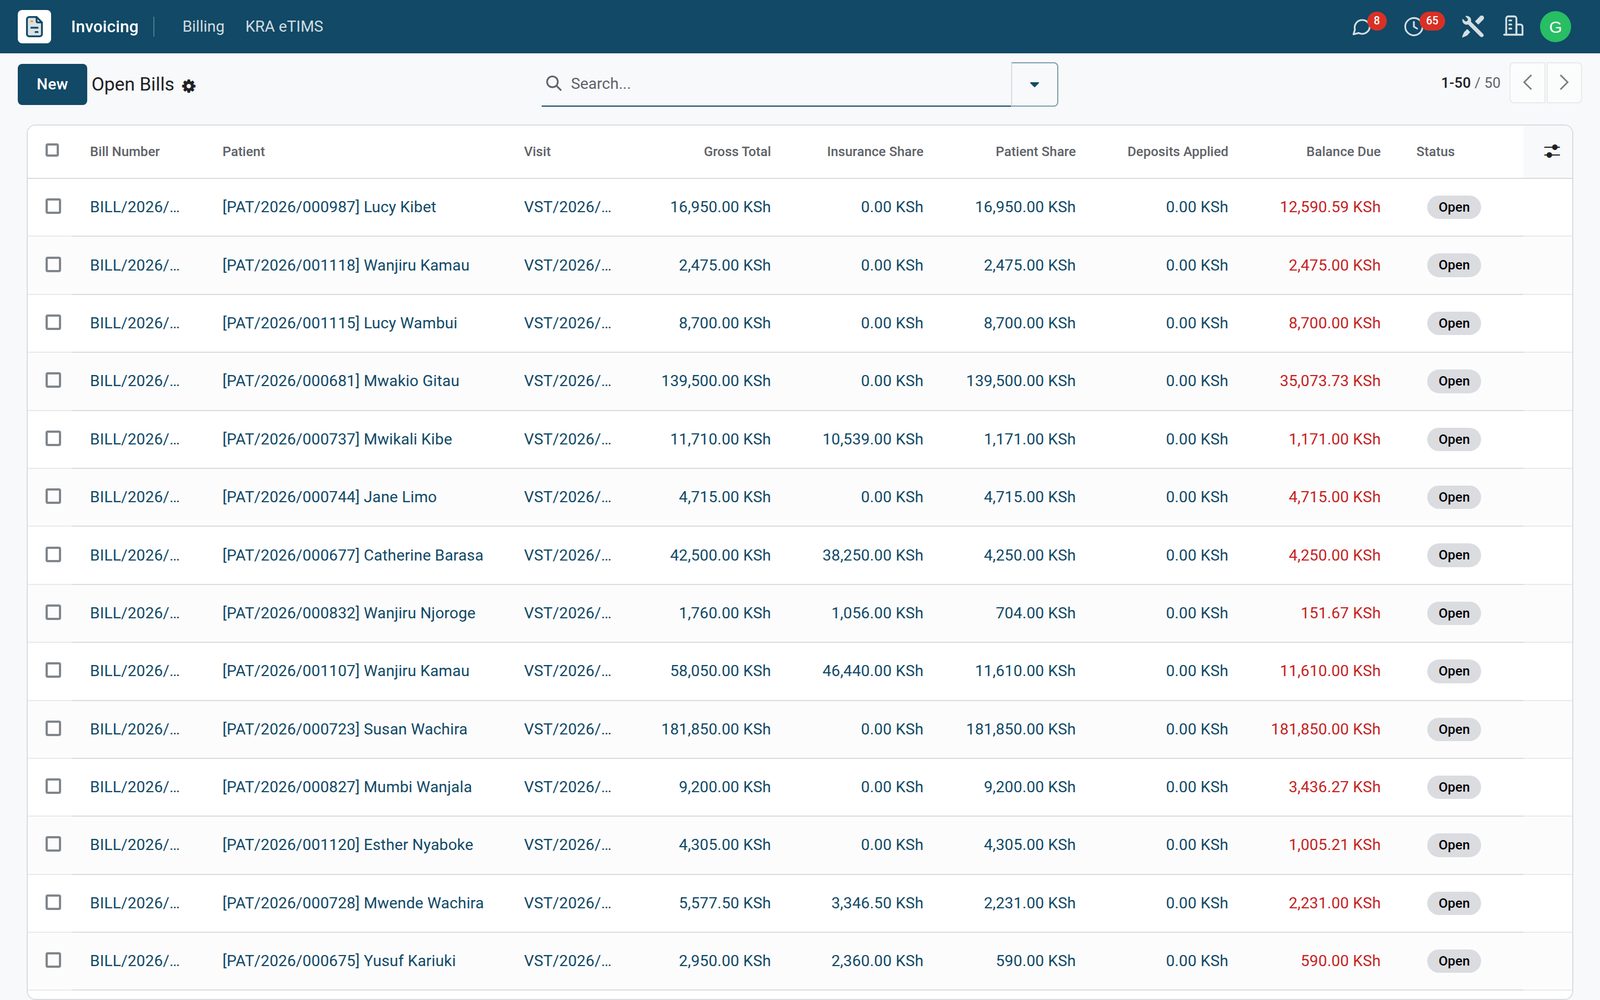Sort by Gross Total column header

click(737, 151)
